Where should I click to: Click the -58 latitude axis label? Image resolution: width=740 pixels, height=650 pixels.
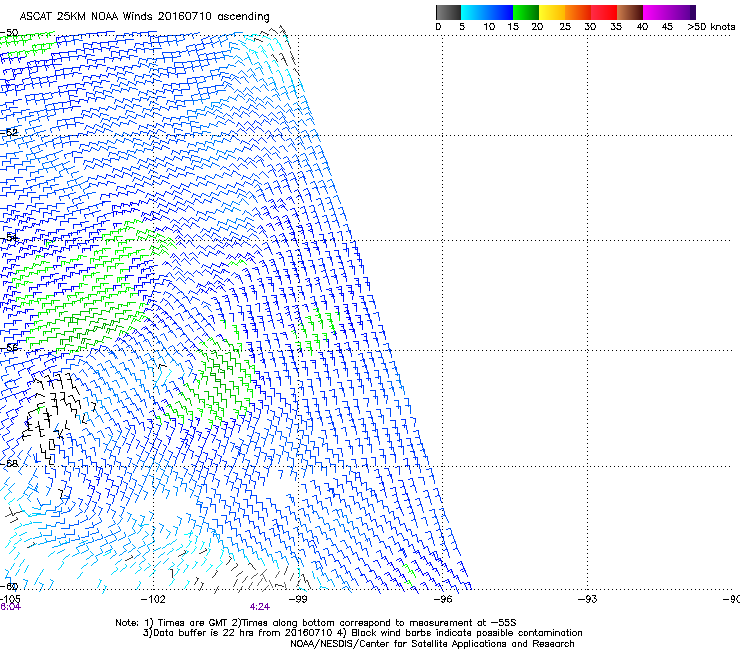(9, 464)
